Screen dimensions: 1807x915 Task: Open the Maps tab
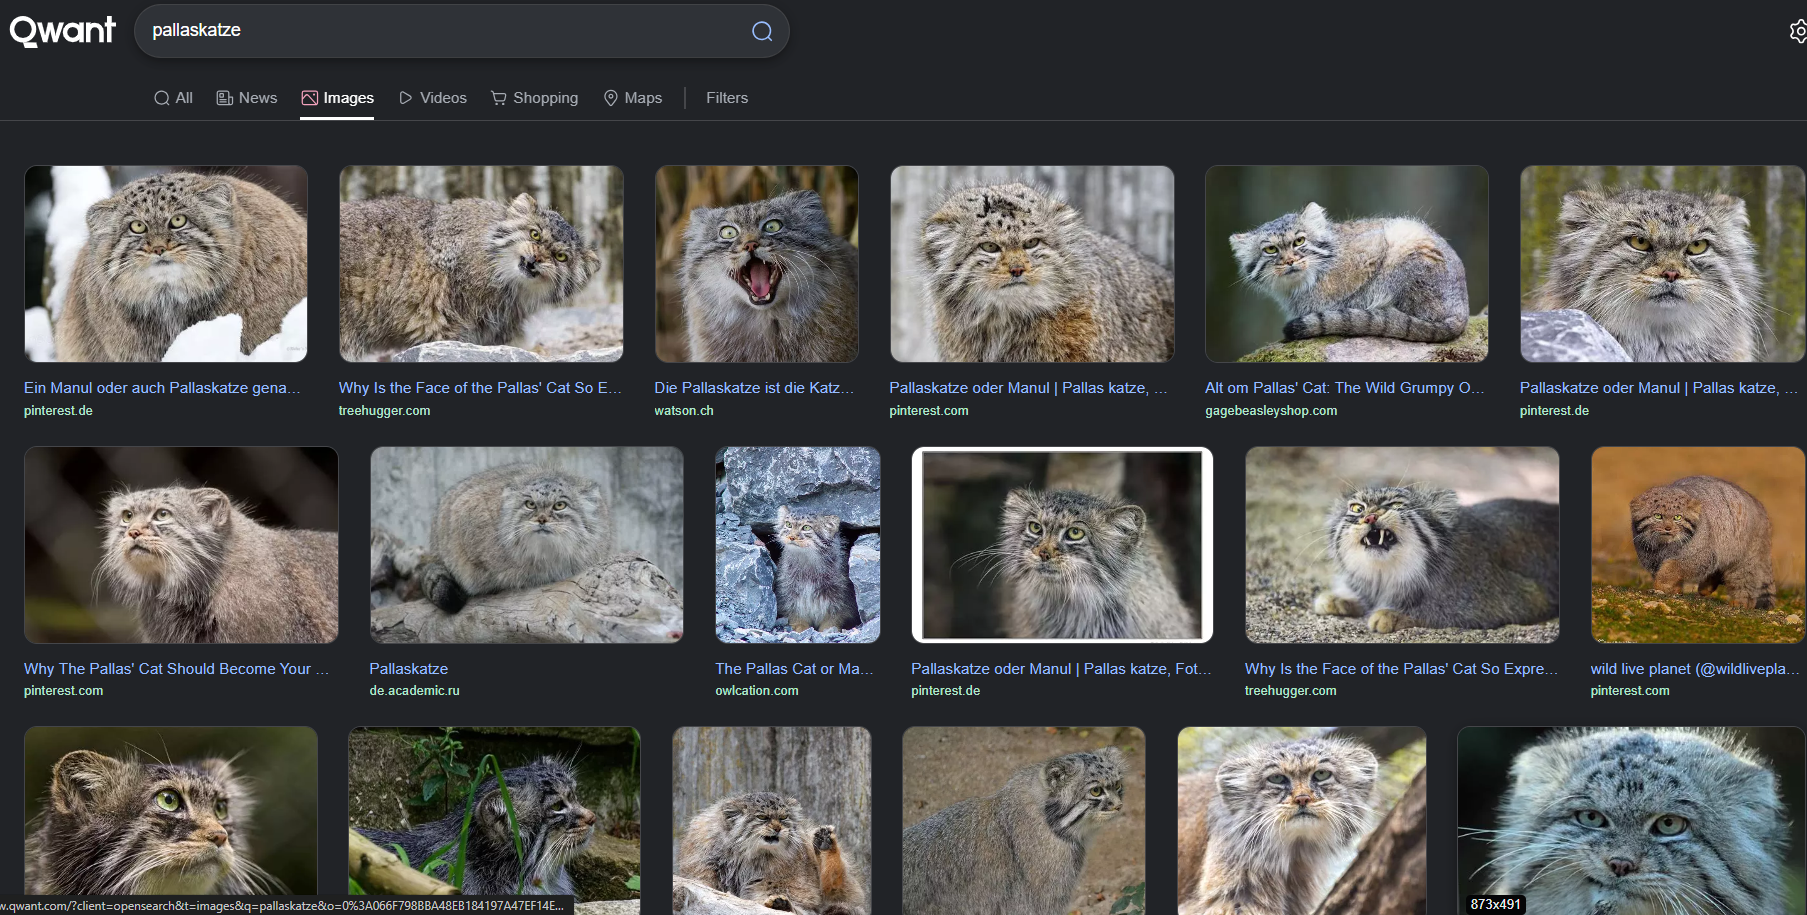coord(633,98)
